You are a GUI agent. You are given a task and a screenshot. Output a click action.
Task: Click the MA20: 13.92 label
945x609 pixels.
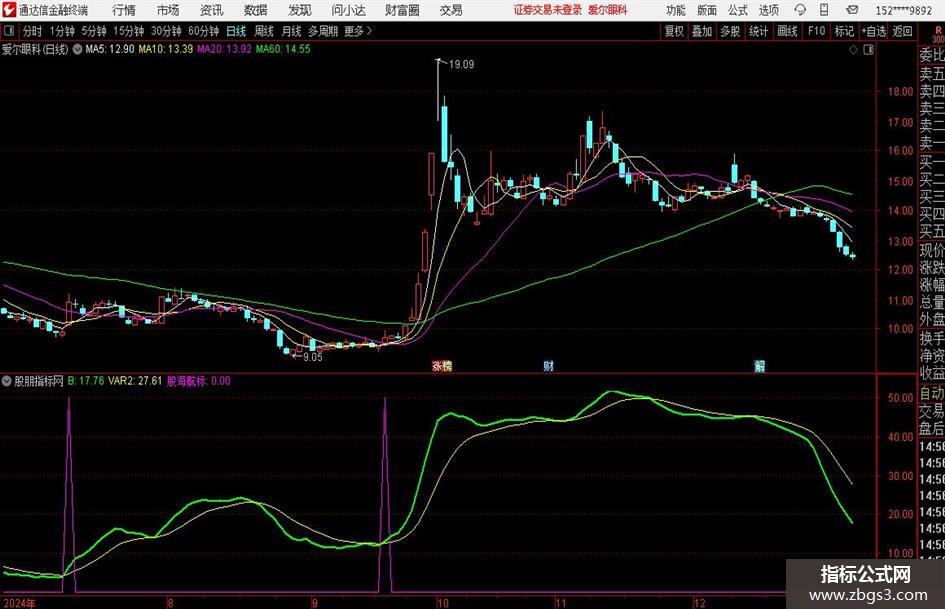tap(224, 49)
